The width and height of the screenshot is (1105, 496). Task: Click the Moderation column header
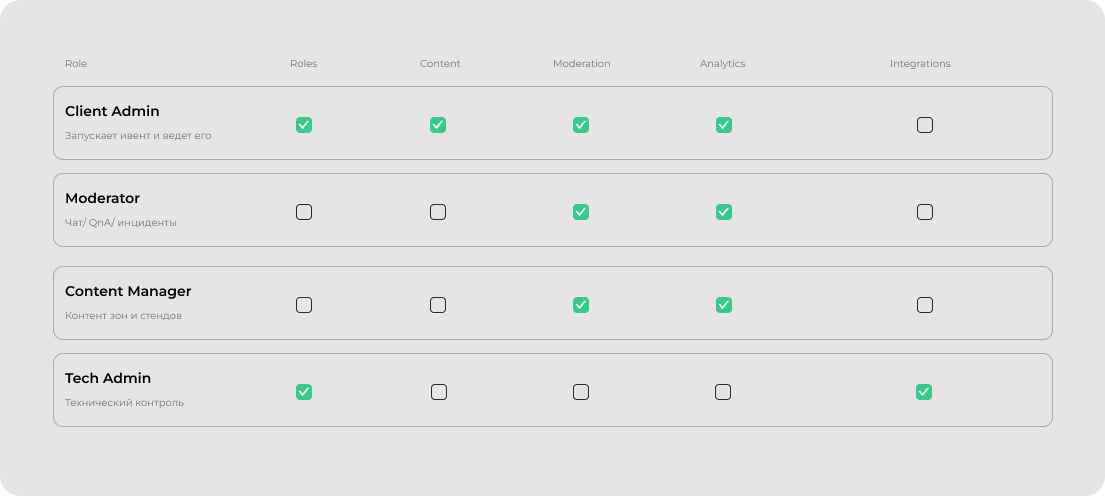(581, 64)
